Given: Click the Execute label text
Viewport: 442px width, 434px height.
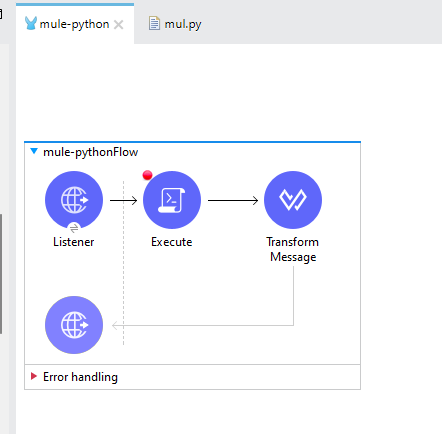Looking at the screenshot, I should coord(172,242).
